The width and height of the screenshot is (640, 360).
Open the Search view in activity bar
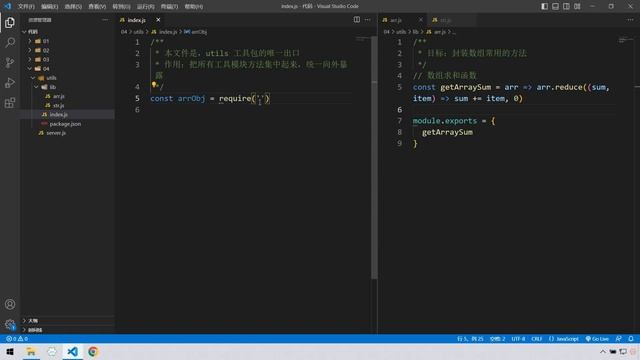[10, 42]
